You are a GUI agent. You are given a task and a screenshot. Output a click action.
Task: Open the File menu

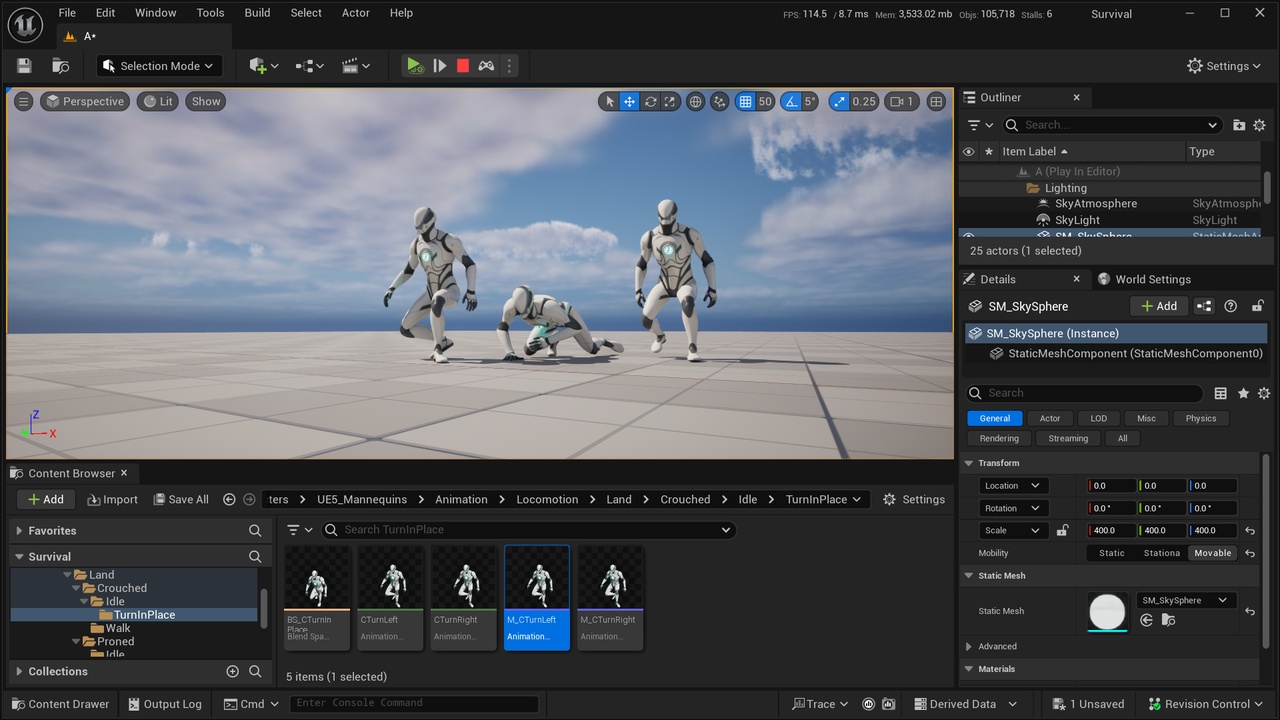click(x=67, y=13)
